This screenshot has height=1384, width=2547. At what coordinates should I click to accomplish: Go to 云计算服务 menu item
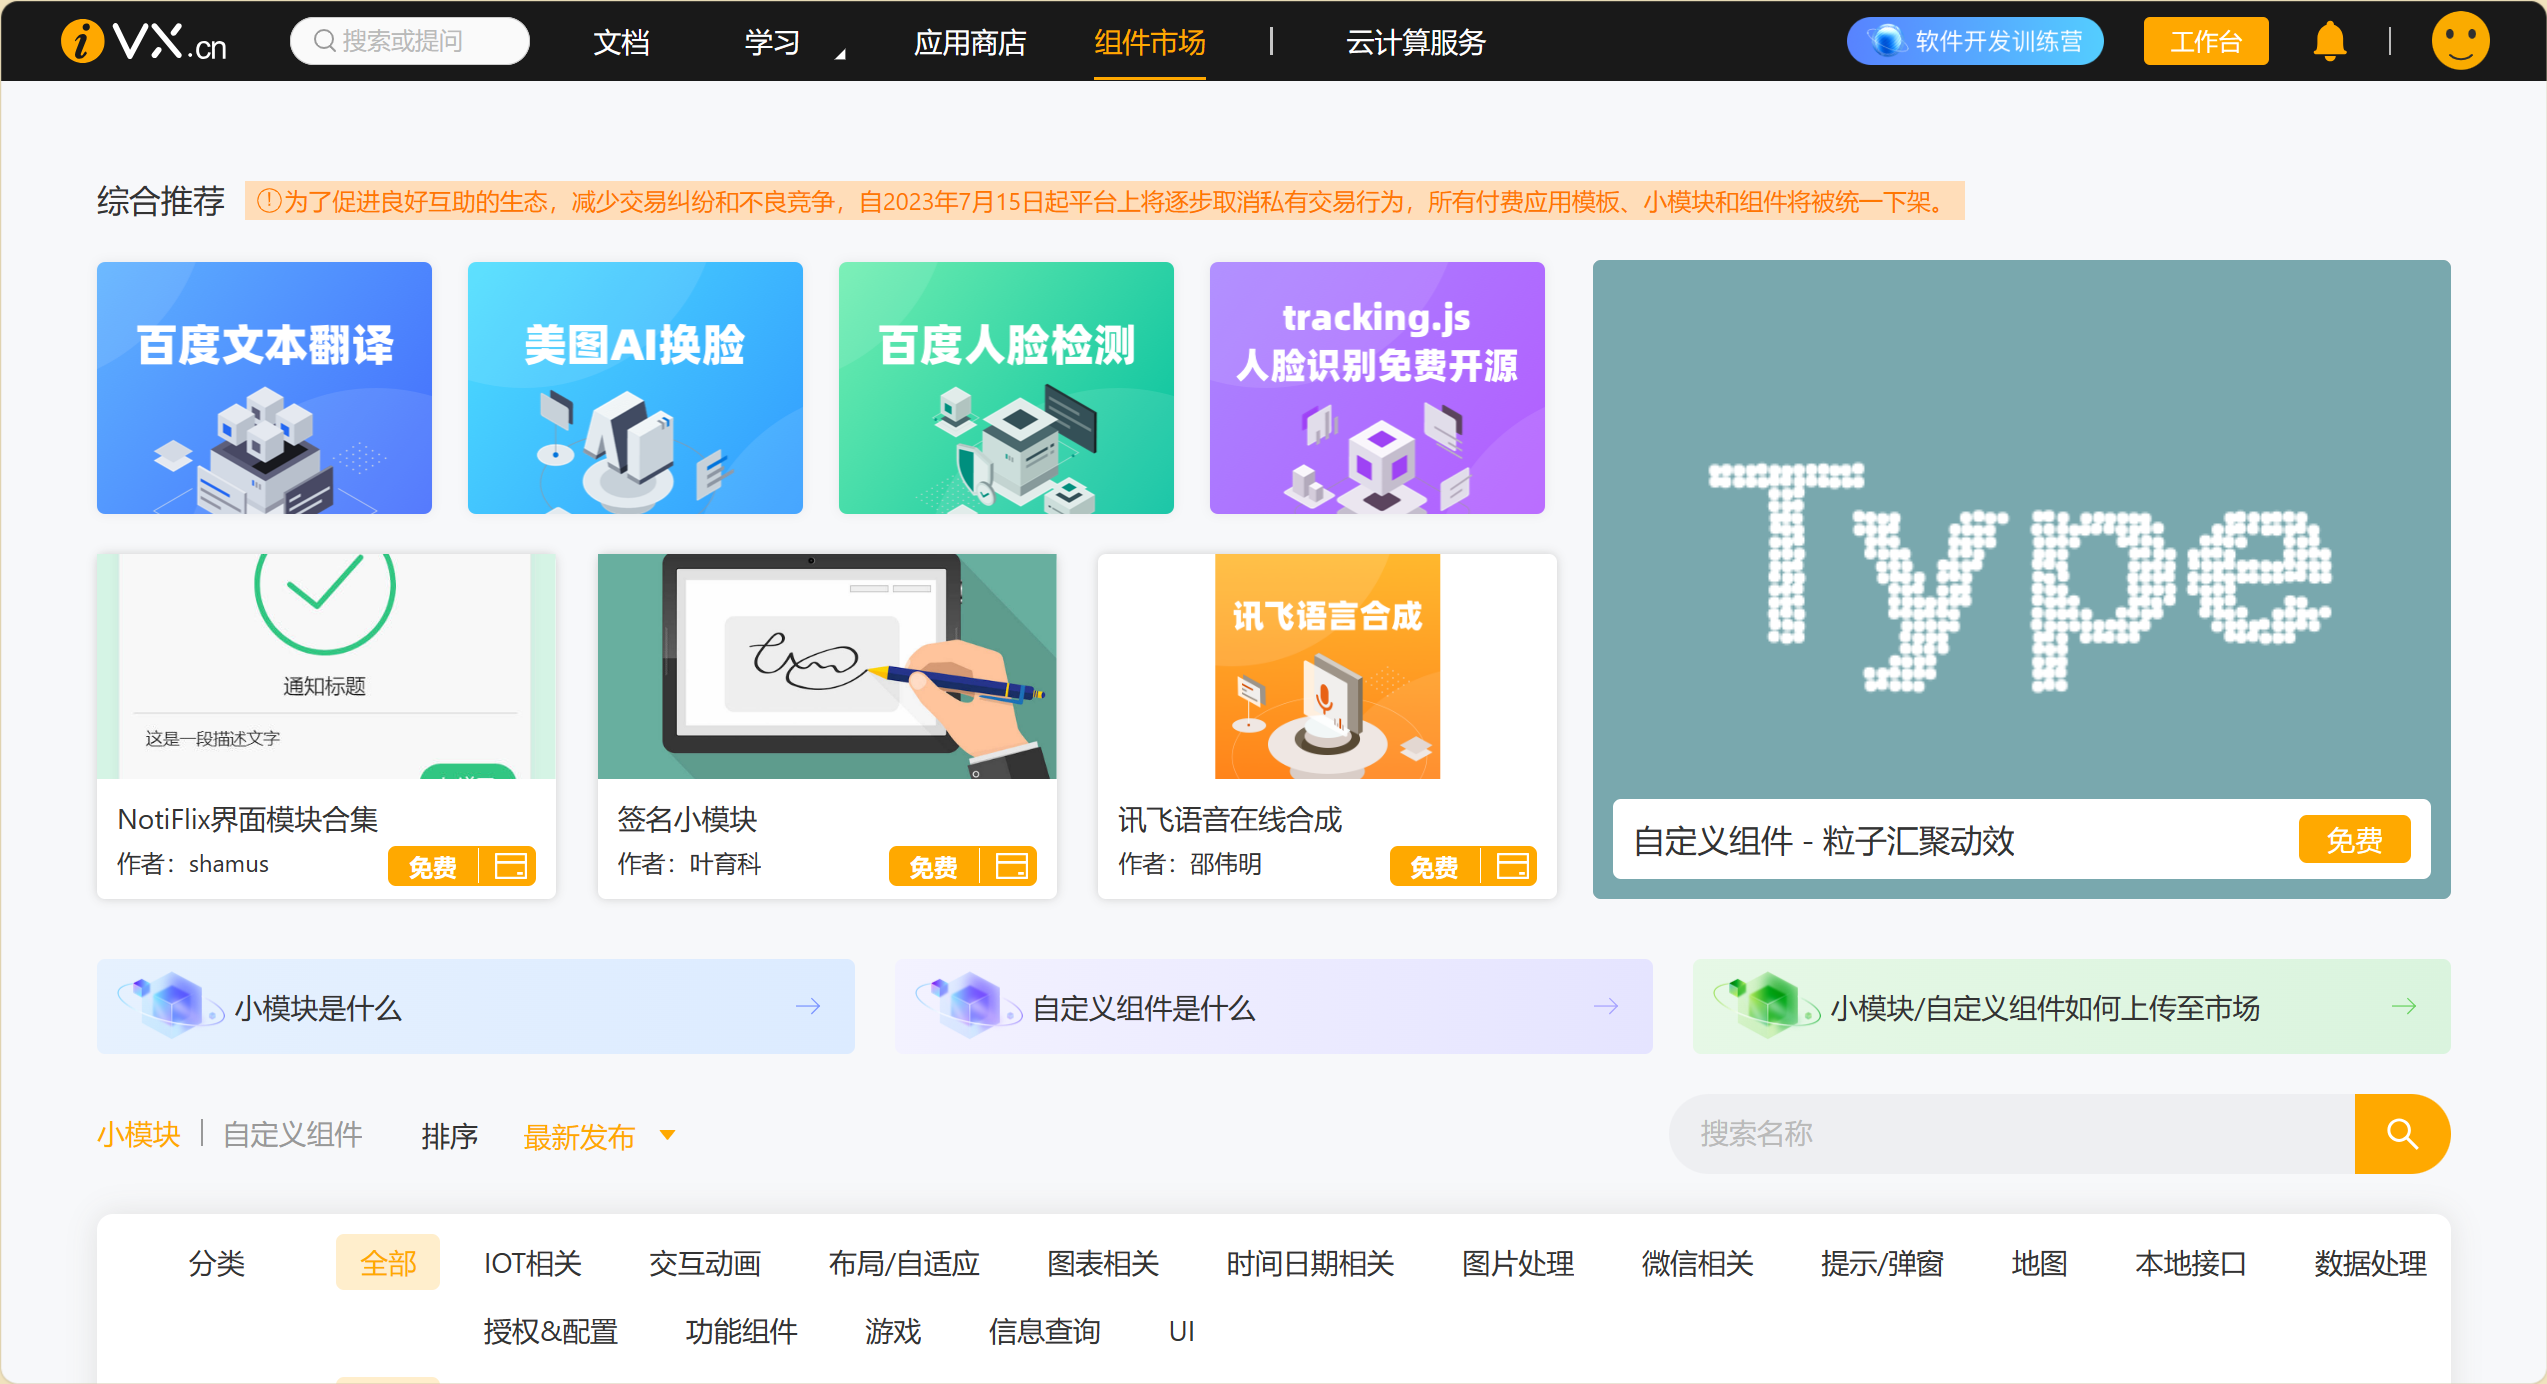1415,42
